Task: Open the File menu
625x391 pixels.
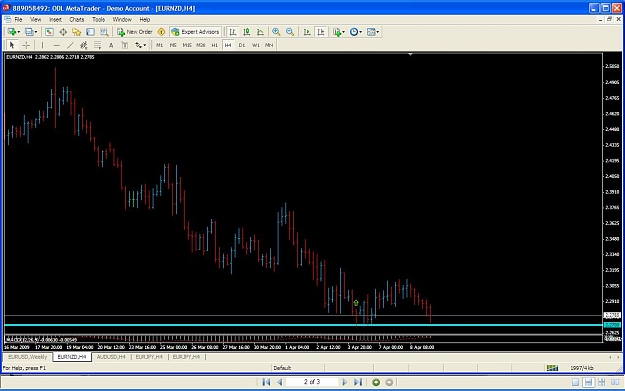Action: [18, 19]
